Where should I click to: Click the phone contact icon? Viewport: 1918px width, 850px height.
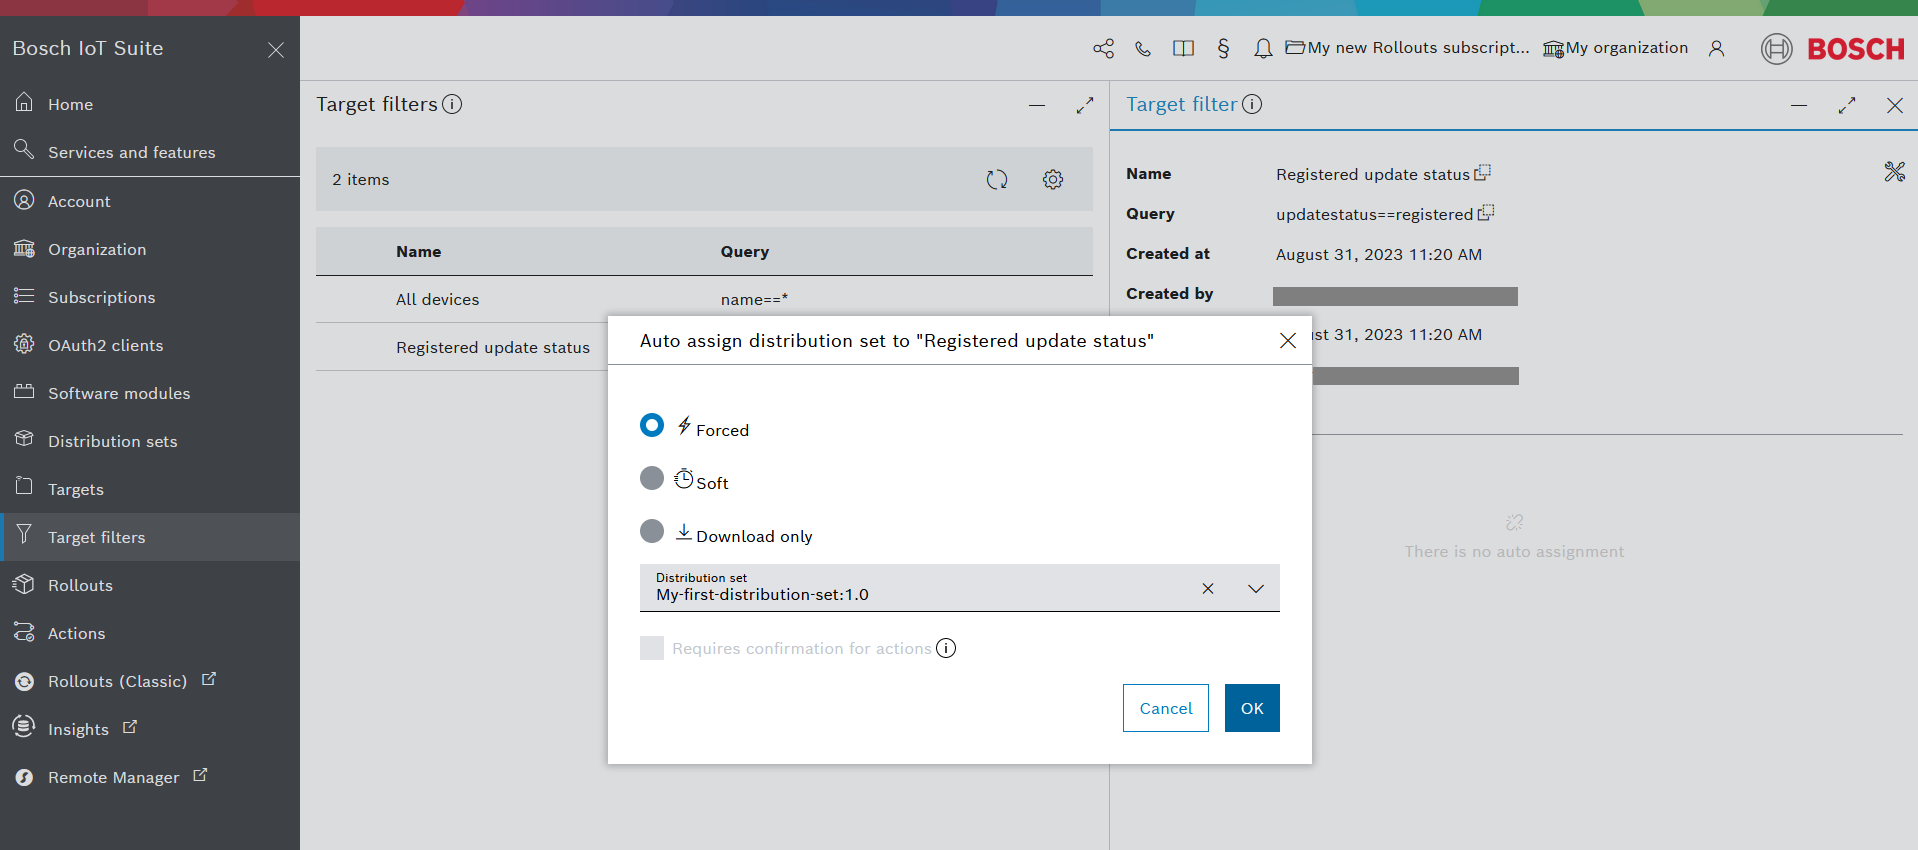(1143, 48)
